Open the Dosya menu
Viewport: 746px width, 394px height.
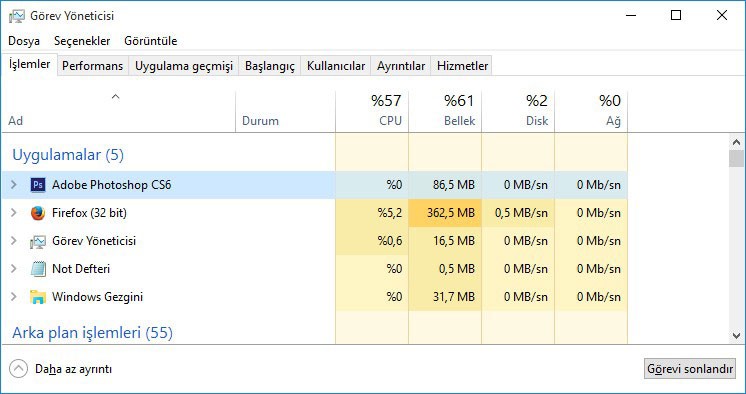click(x=24, y=41)
